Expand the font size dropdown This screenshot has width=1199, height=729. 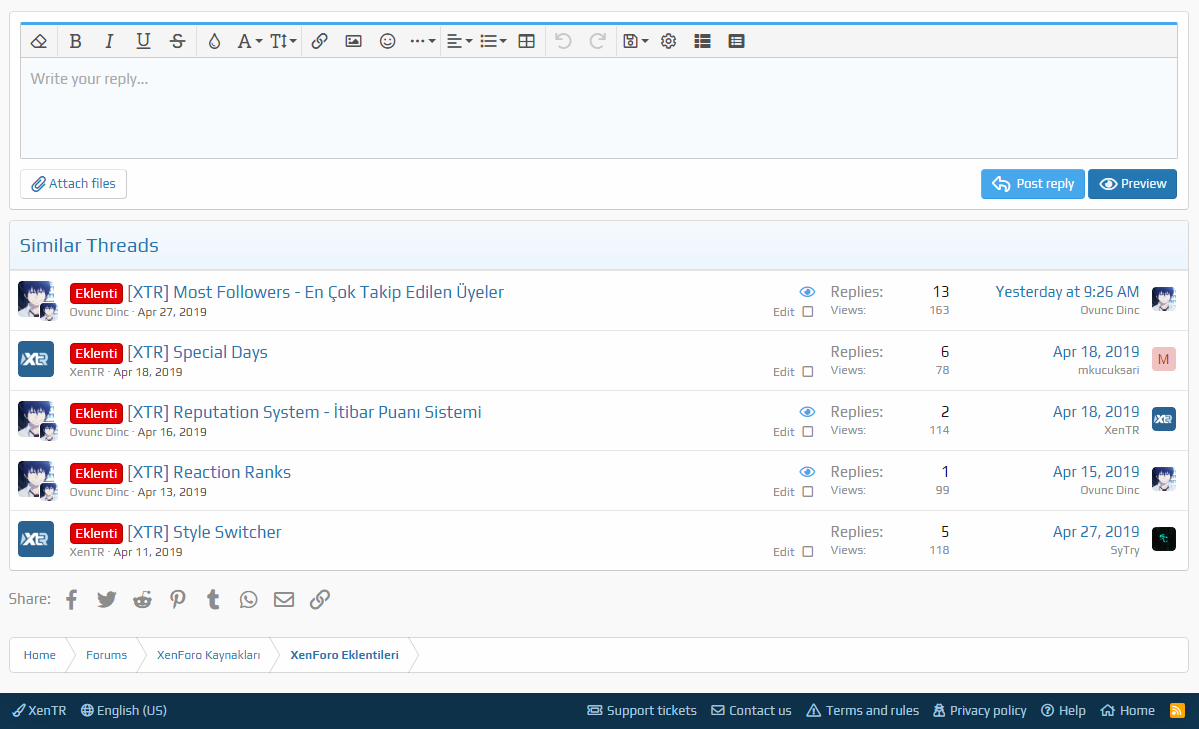[x=283, y=41]
